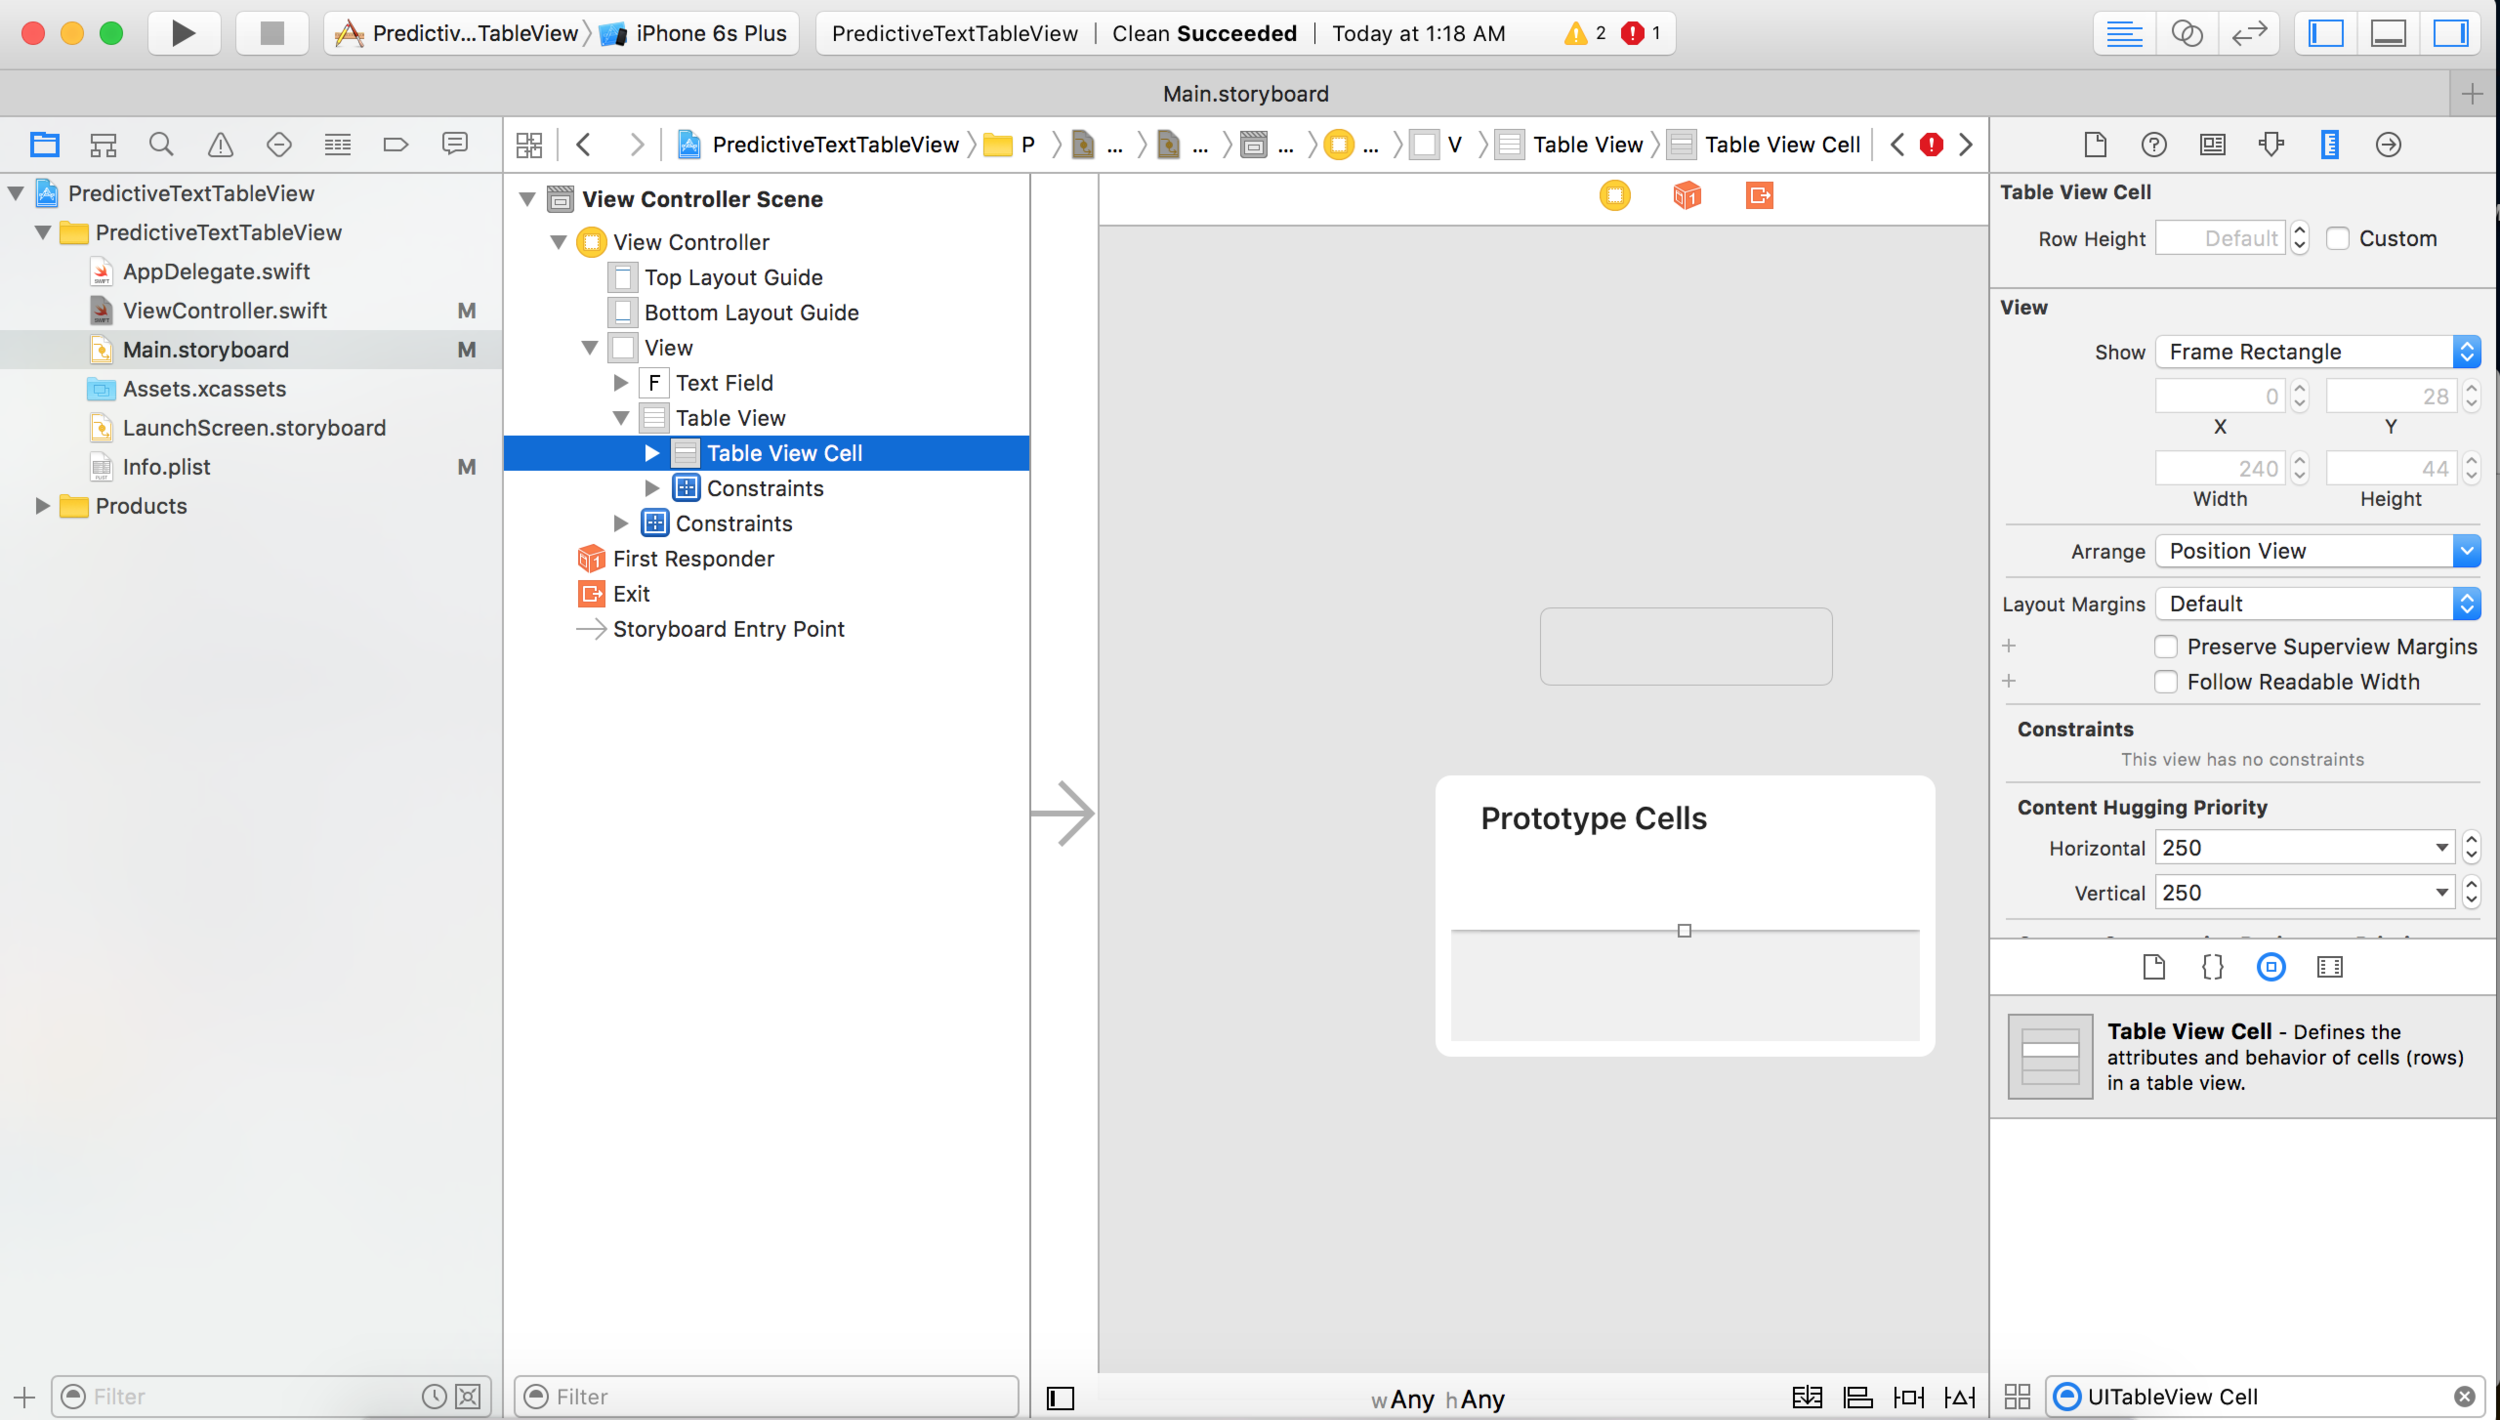Open the Test navigator
Screen dimensions: 2500x1420
[x=279, y=145]
